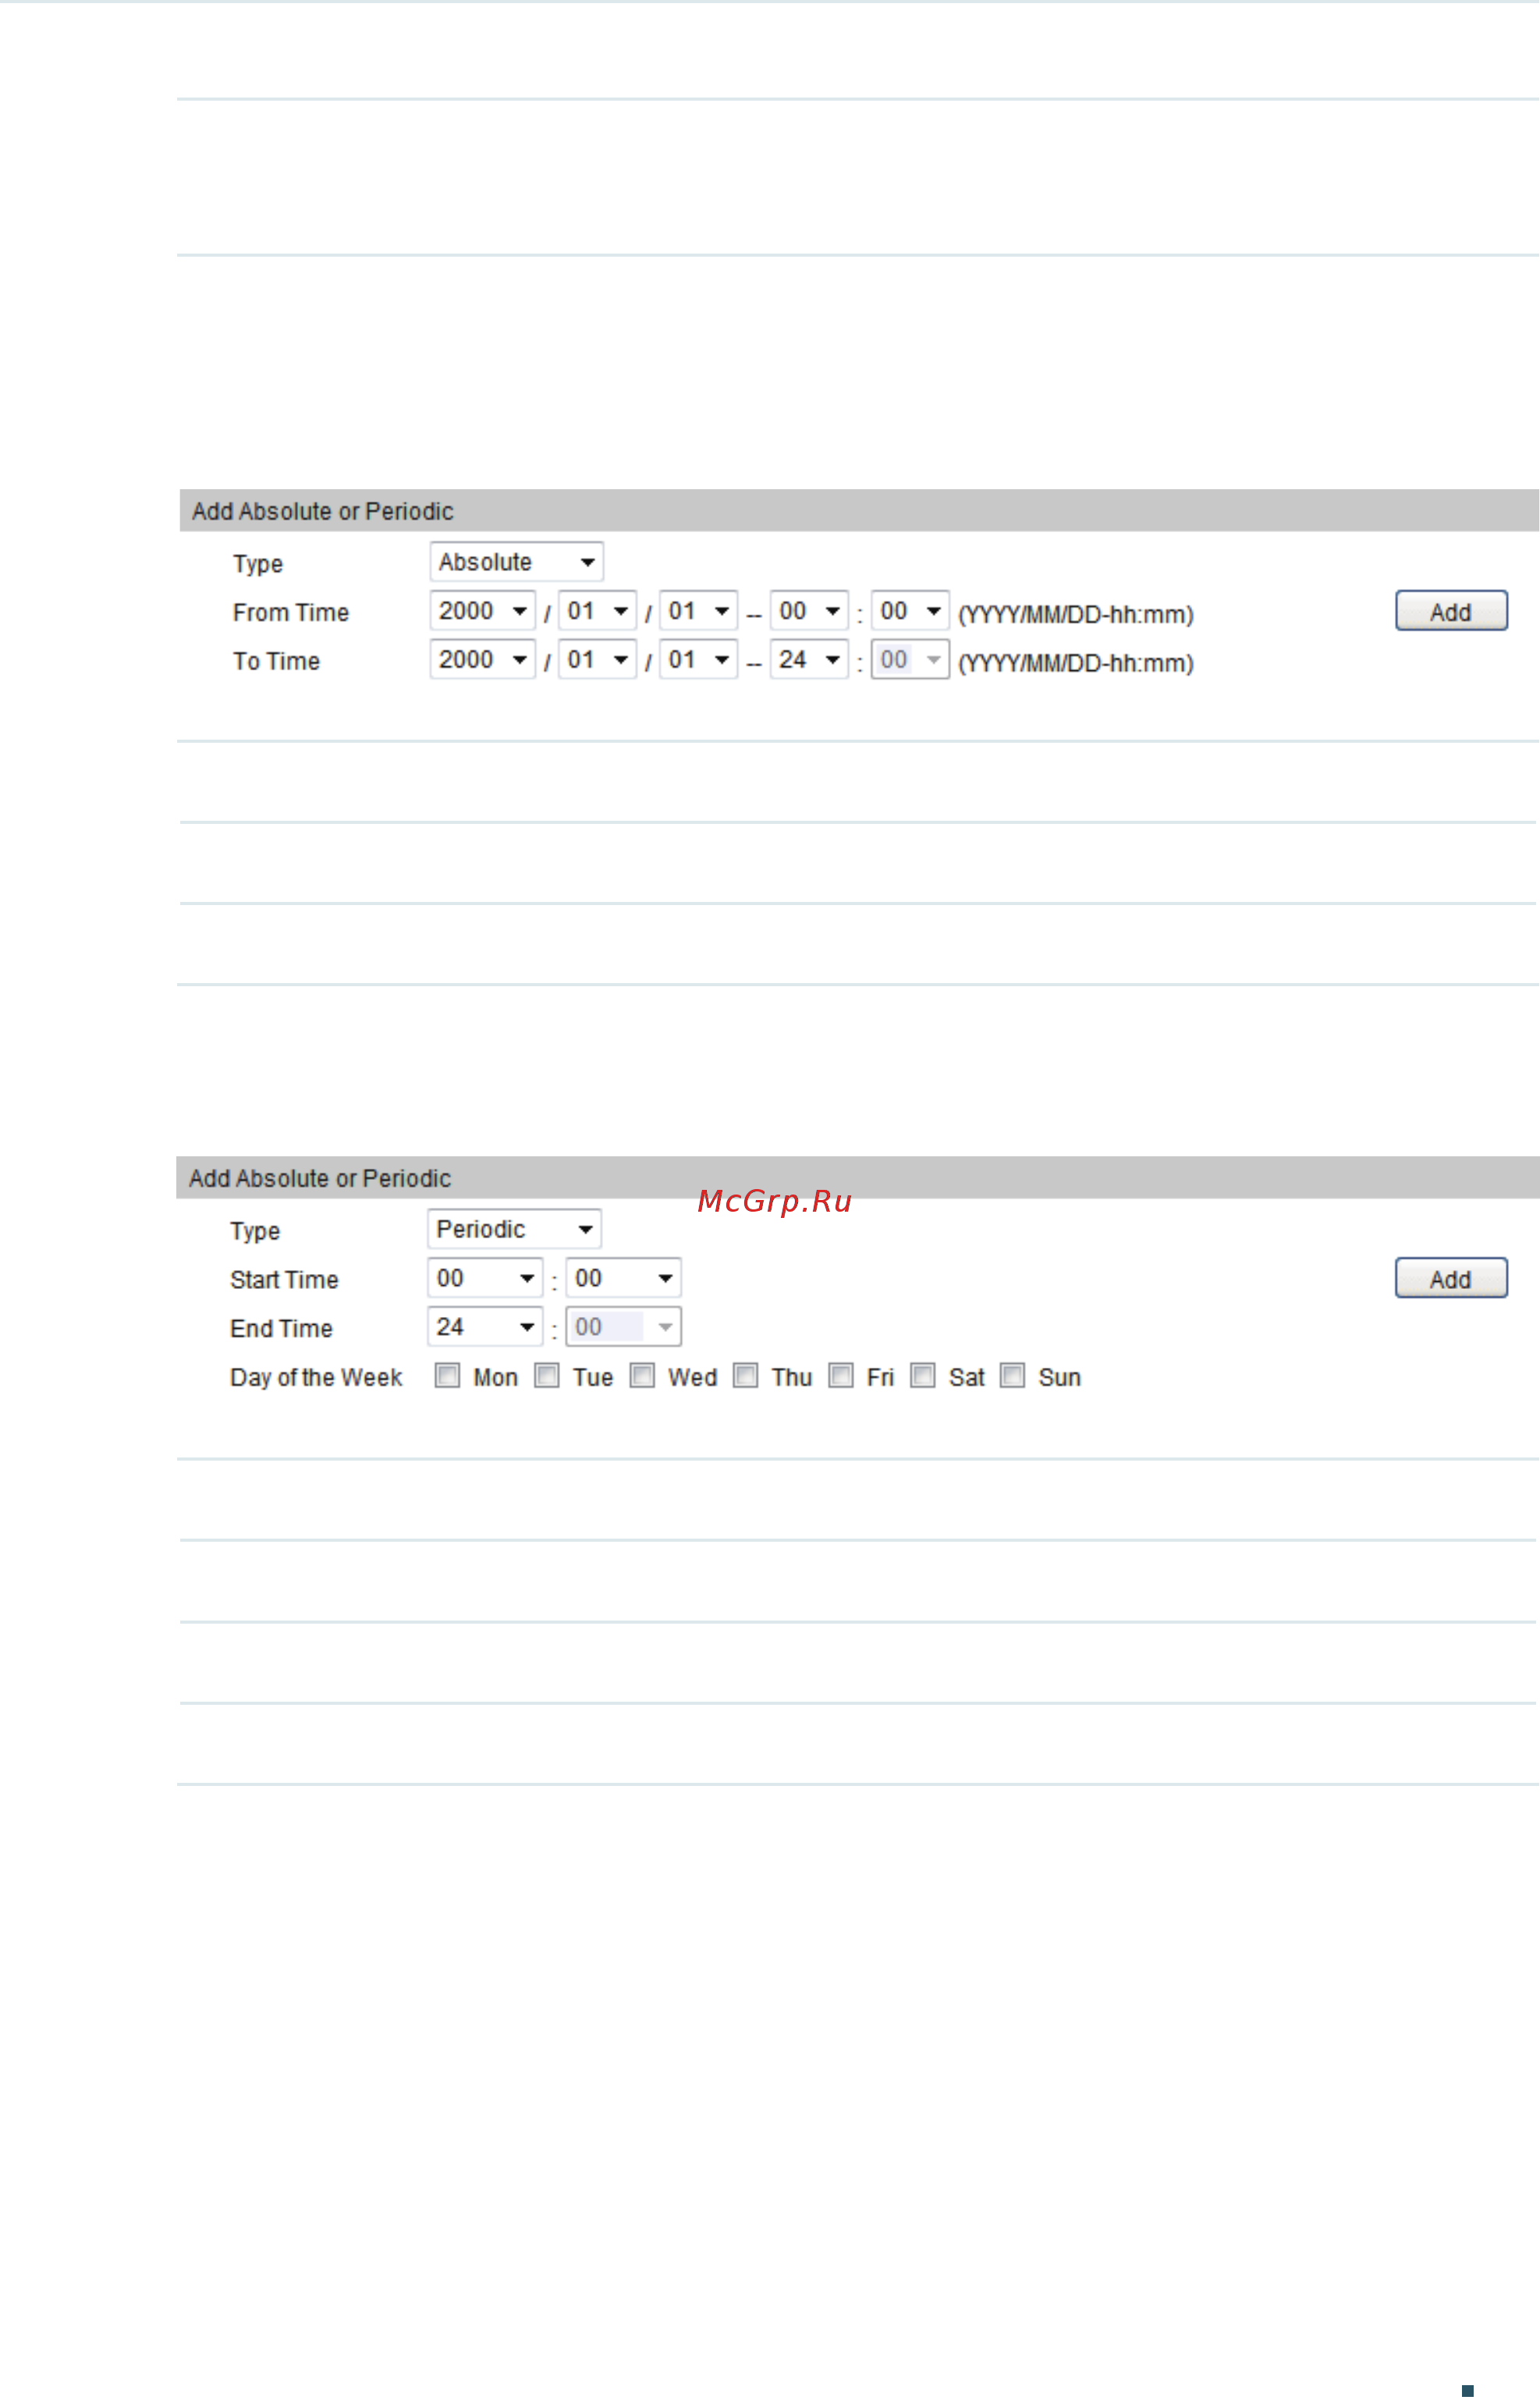Click the End Time label
The image size is (1540, 2400).
[281, 1329]
